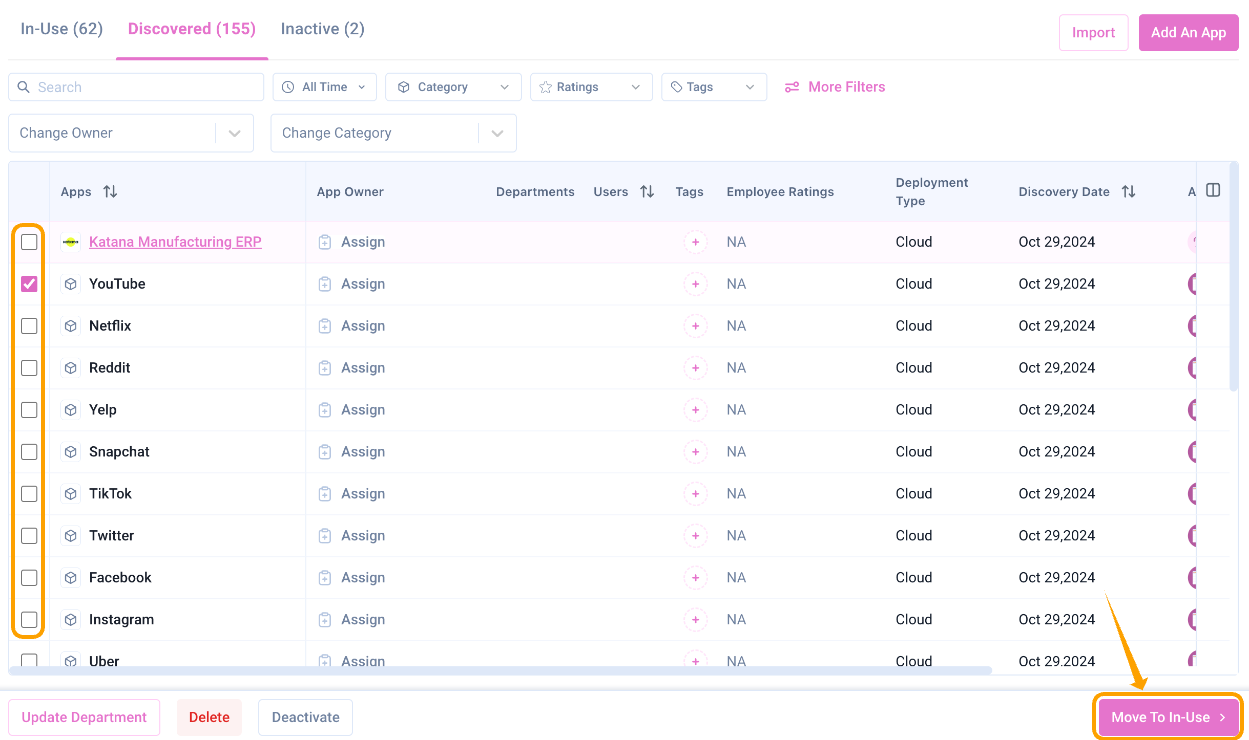Sort the Apps column
Screen dimensions: 1249x740
tap(110, 192)
